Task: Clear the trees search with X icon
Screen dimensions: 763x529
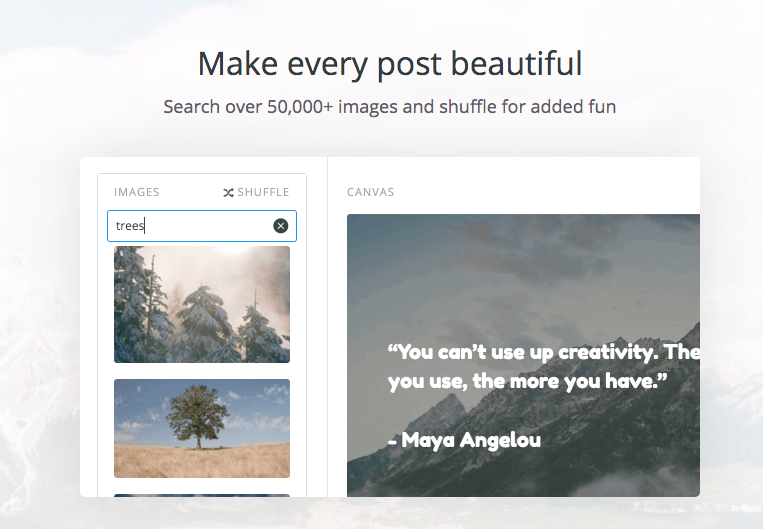Action: pos(281,226)
